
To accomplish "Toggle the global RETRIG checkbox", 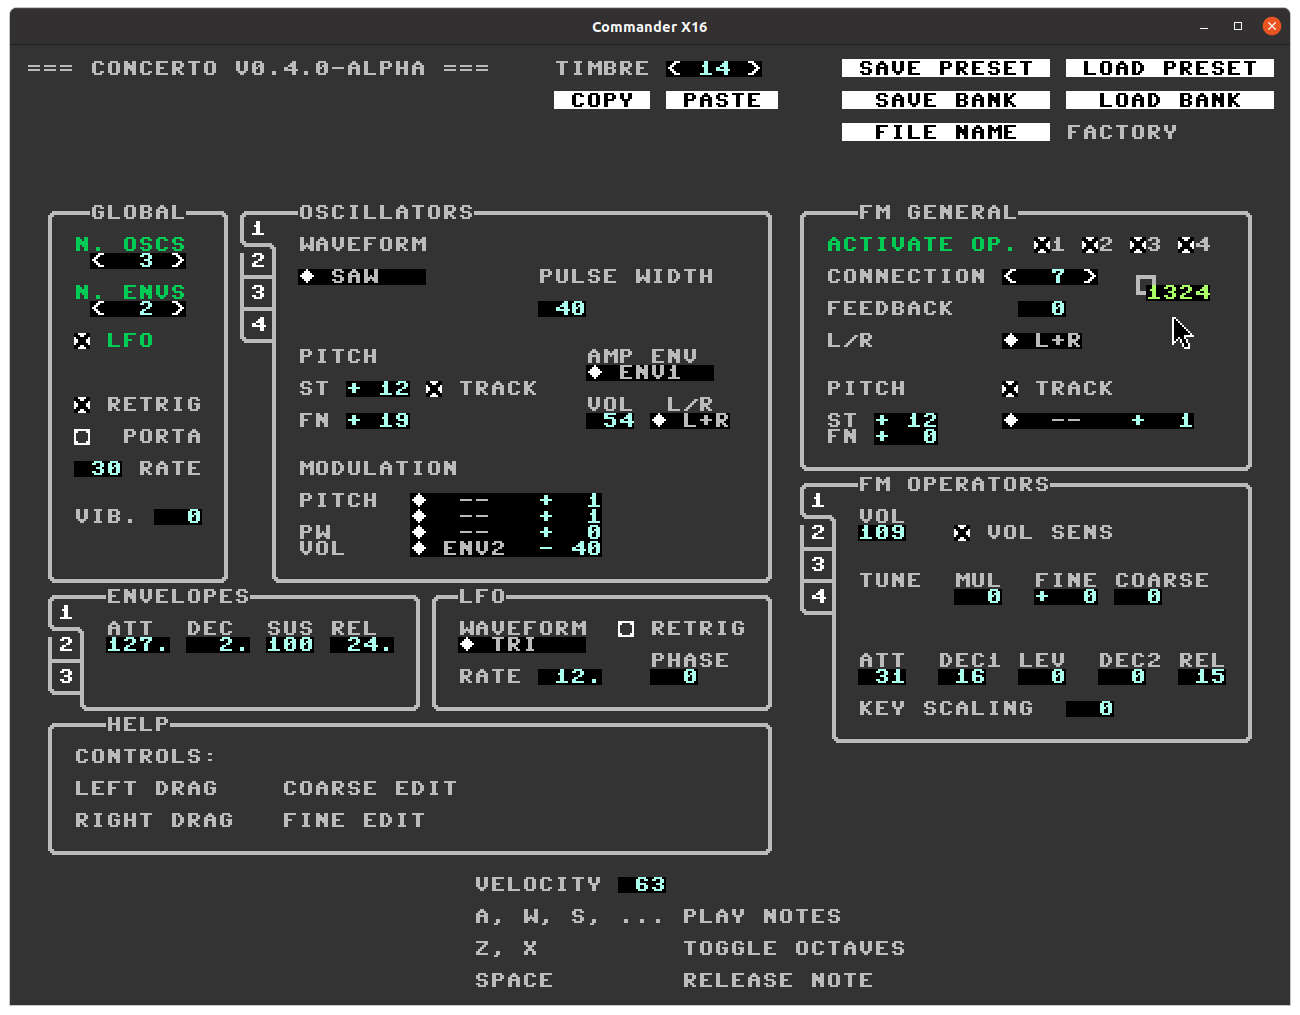I will tap(82, 404).
